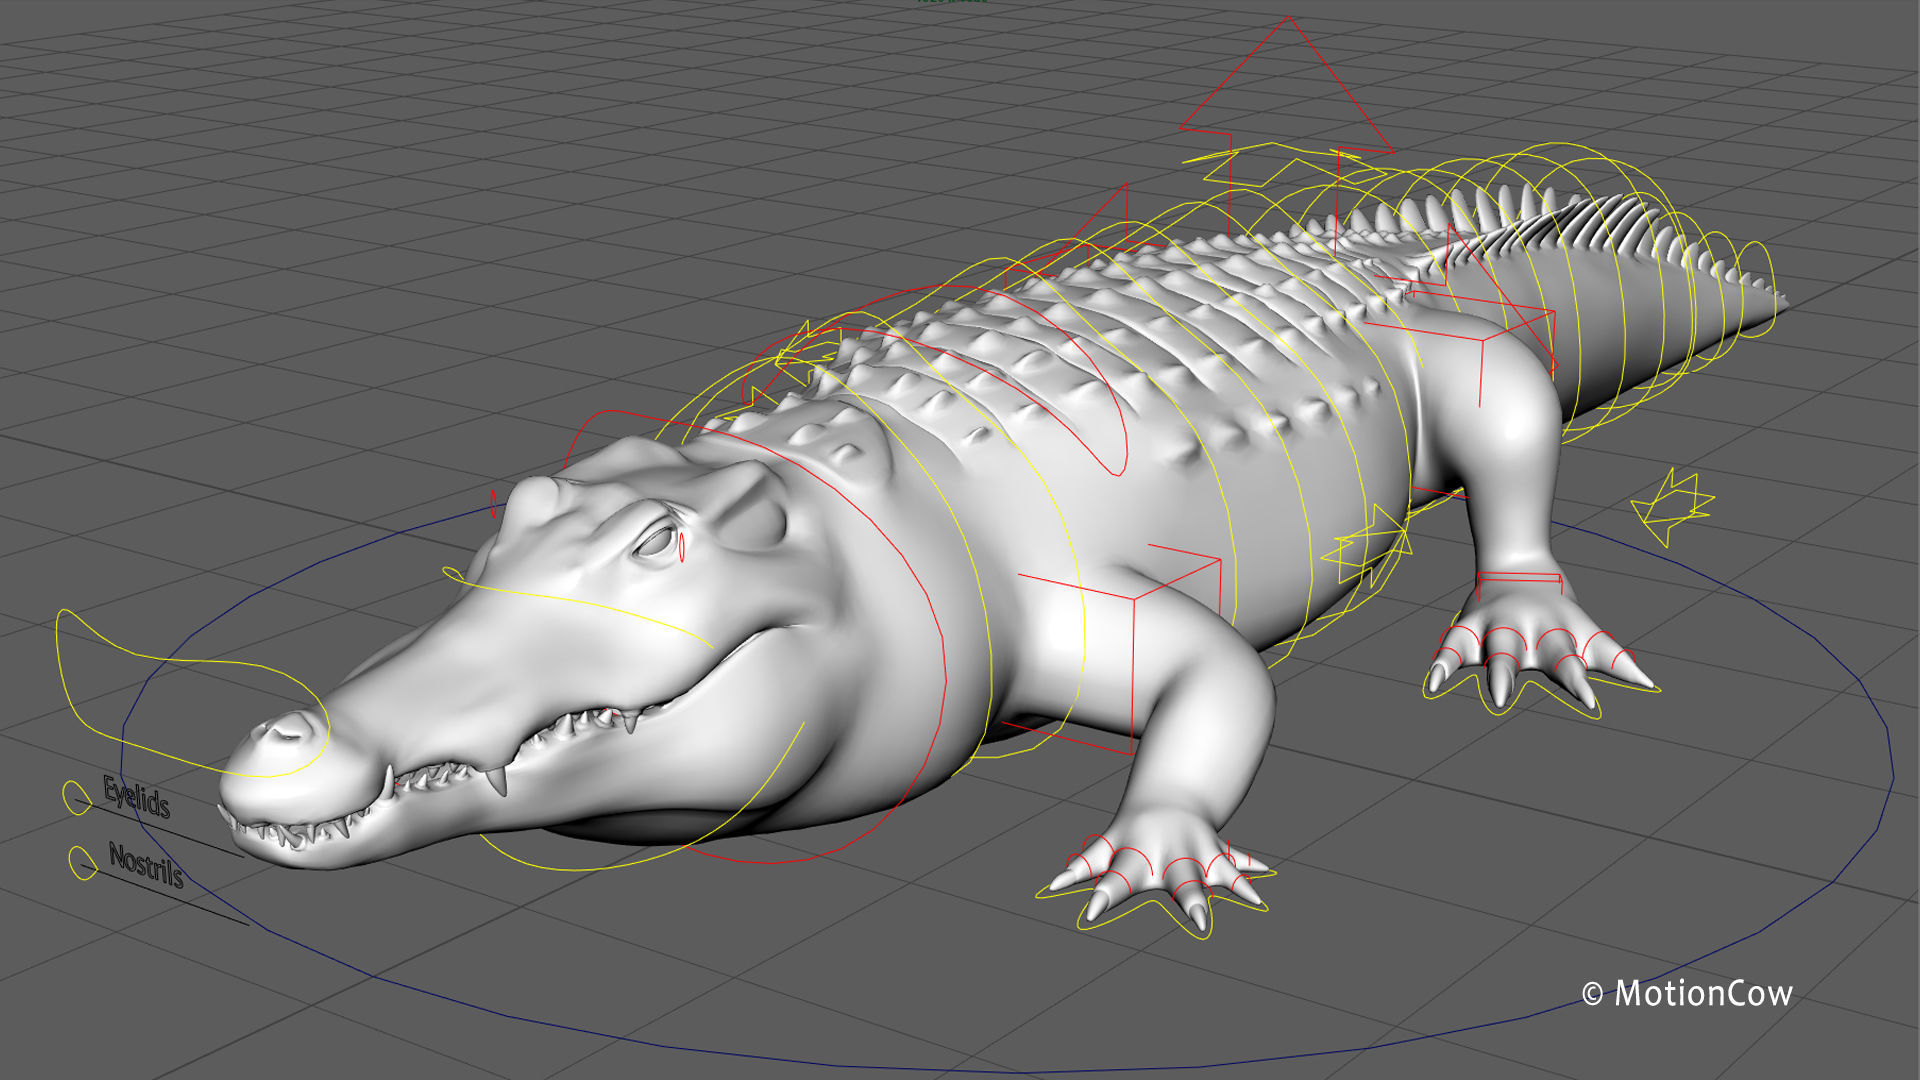
Task: Select the Nostrils slider circle control
Action: (82, 864)
